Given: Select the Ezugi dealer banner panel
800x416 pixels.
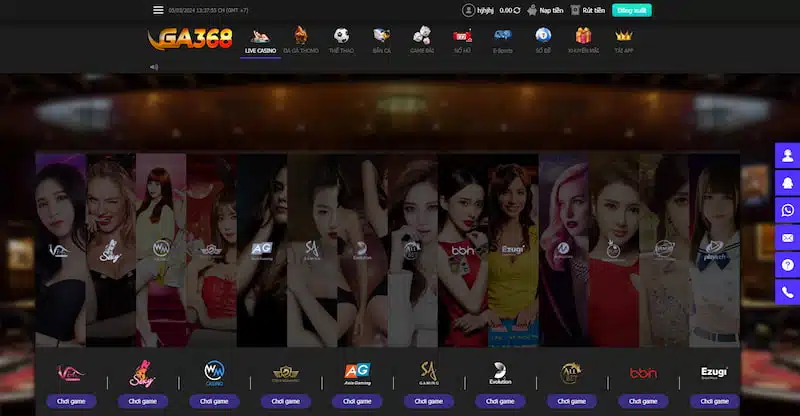Looking at the screenshot, I should coord(513,250).
